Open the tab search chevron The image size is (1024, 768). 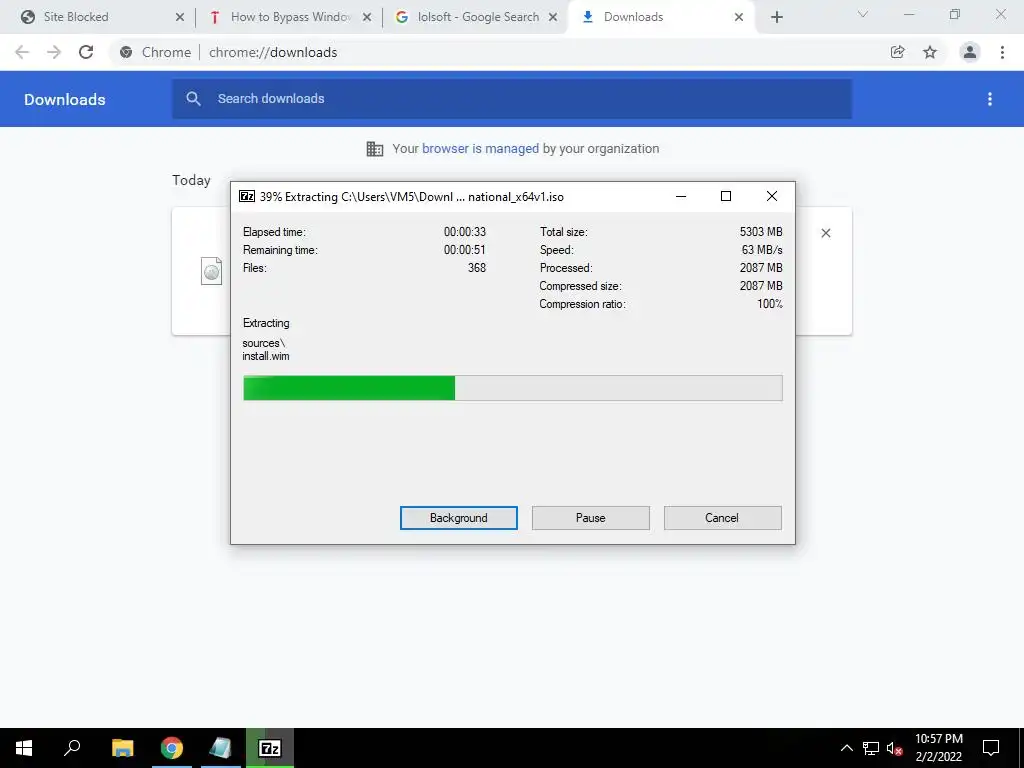[x=862, y=14]
